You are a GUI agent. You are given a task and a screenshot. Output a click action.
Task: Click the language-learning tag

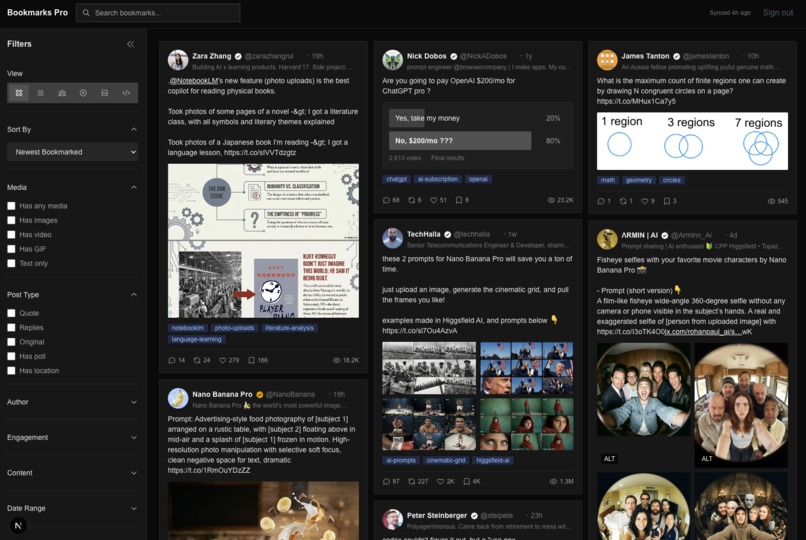[196, 339]
